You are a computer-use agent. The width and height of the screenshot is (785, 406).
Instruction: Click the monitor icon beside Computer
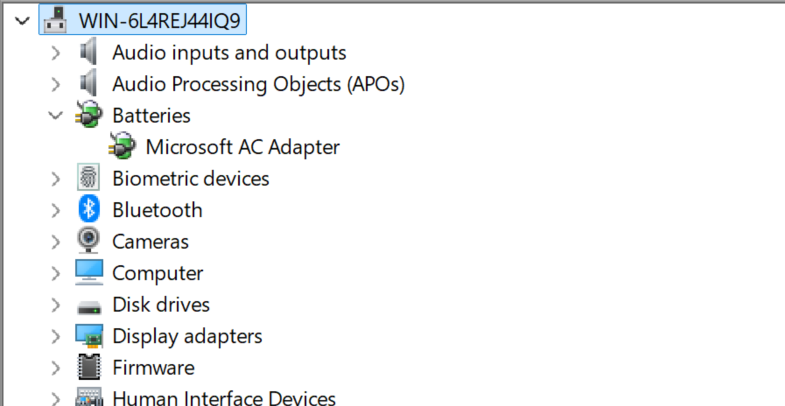(x=89, y=273)
